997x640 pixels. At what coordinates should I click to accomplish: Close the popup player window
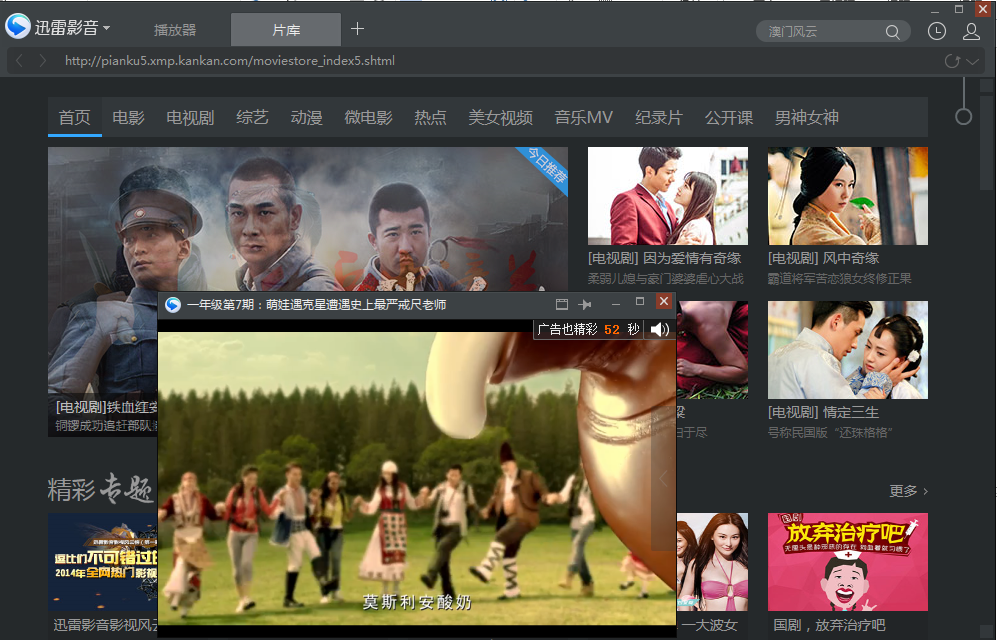click(x=664, y=301)
